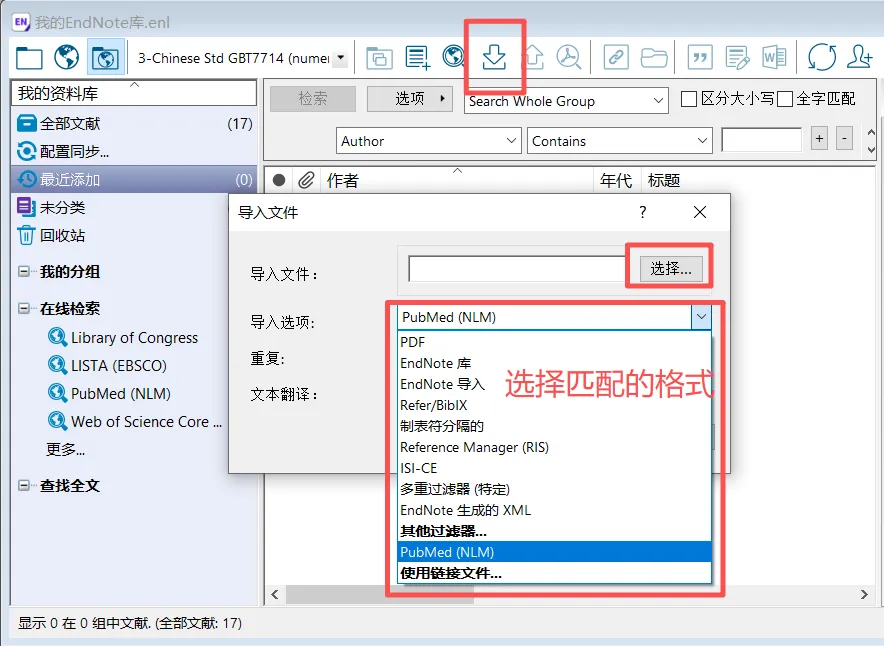
Task: Click the export upload arrow icon
Action: coord(532,57)
